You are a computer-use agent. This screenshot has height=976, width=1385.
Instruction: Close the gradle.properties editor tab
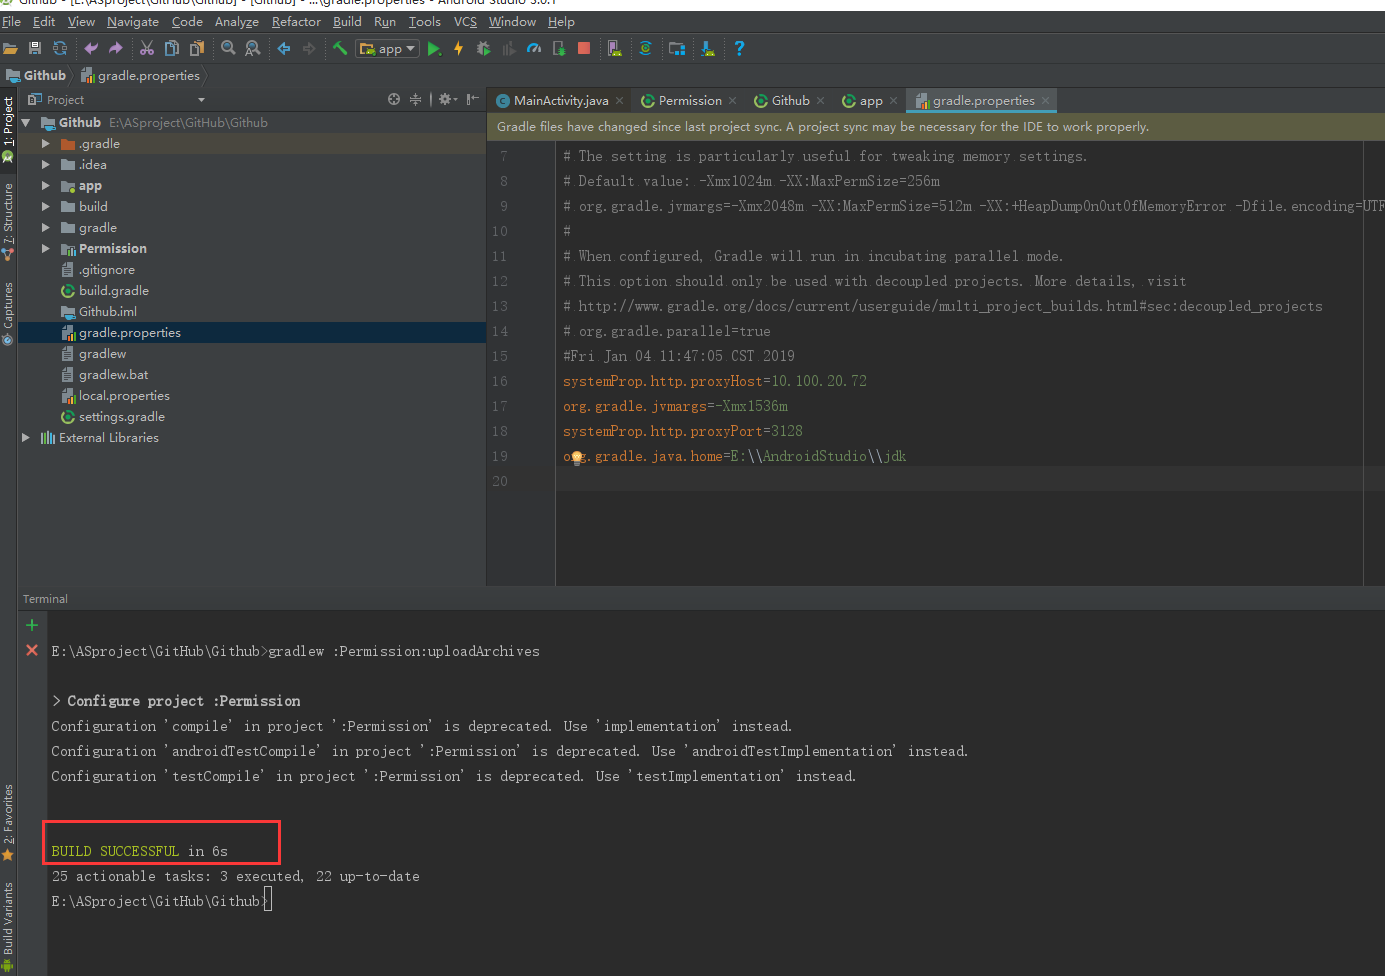point(1045,100)
